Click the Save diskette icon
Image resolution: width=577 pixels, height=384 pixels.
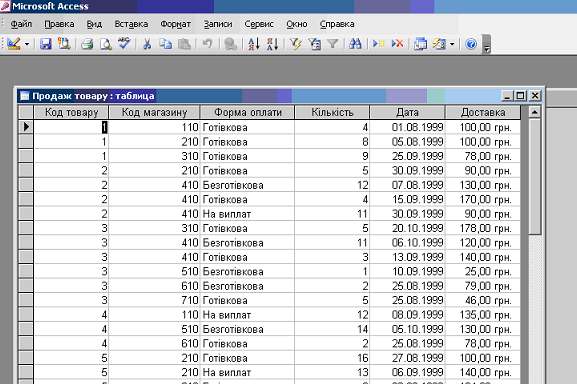click(46, 44)
